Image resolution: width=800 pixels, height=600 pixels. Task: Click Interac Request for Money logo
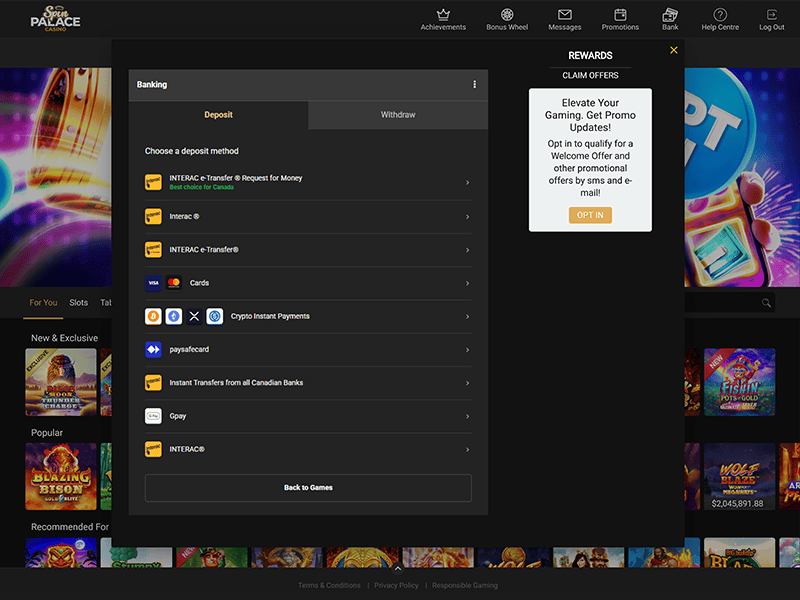point(153,182)
